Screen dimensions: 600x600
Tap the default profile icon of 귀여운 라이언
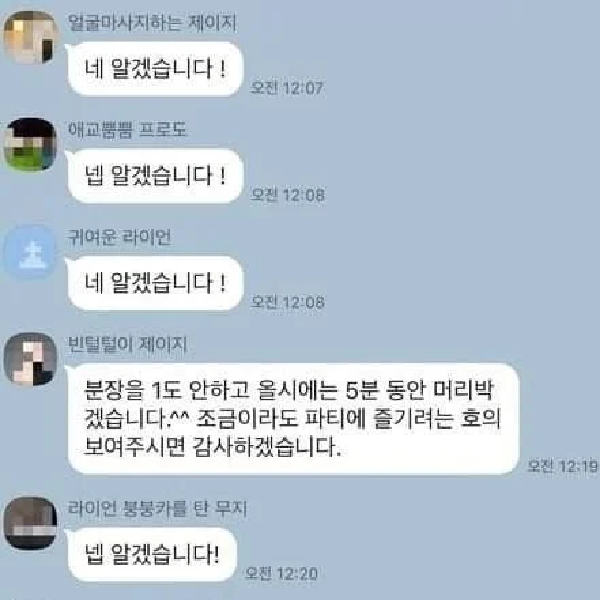tap(31, 251)
